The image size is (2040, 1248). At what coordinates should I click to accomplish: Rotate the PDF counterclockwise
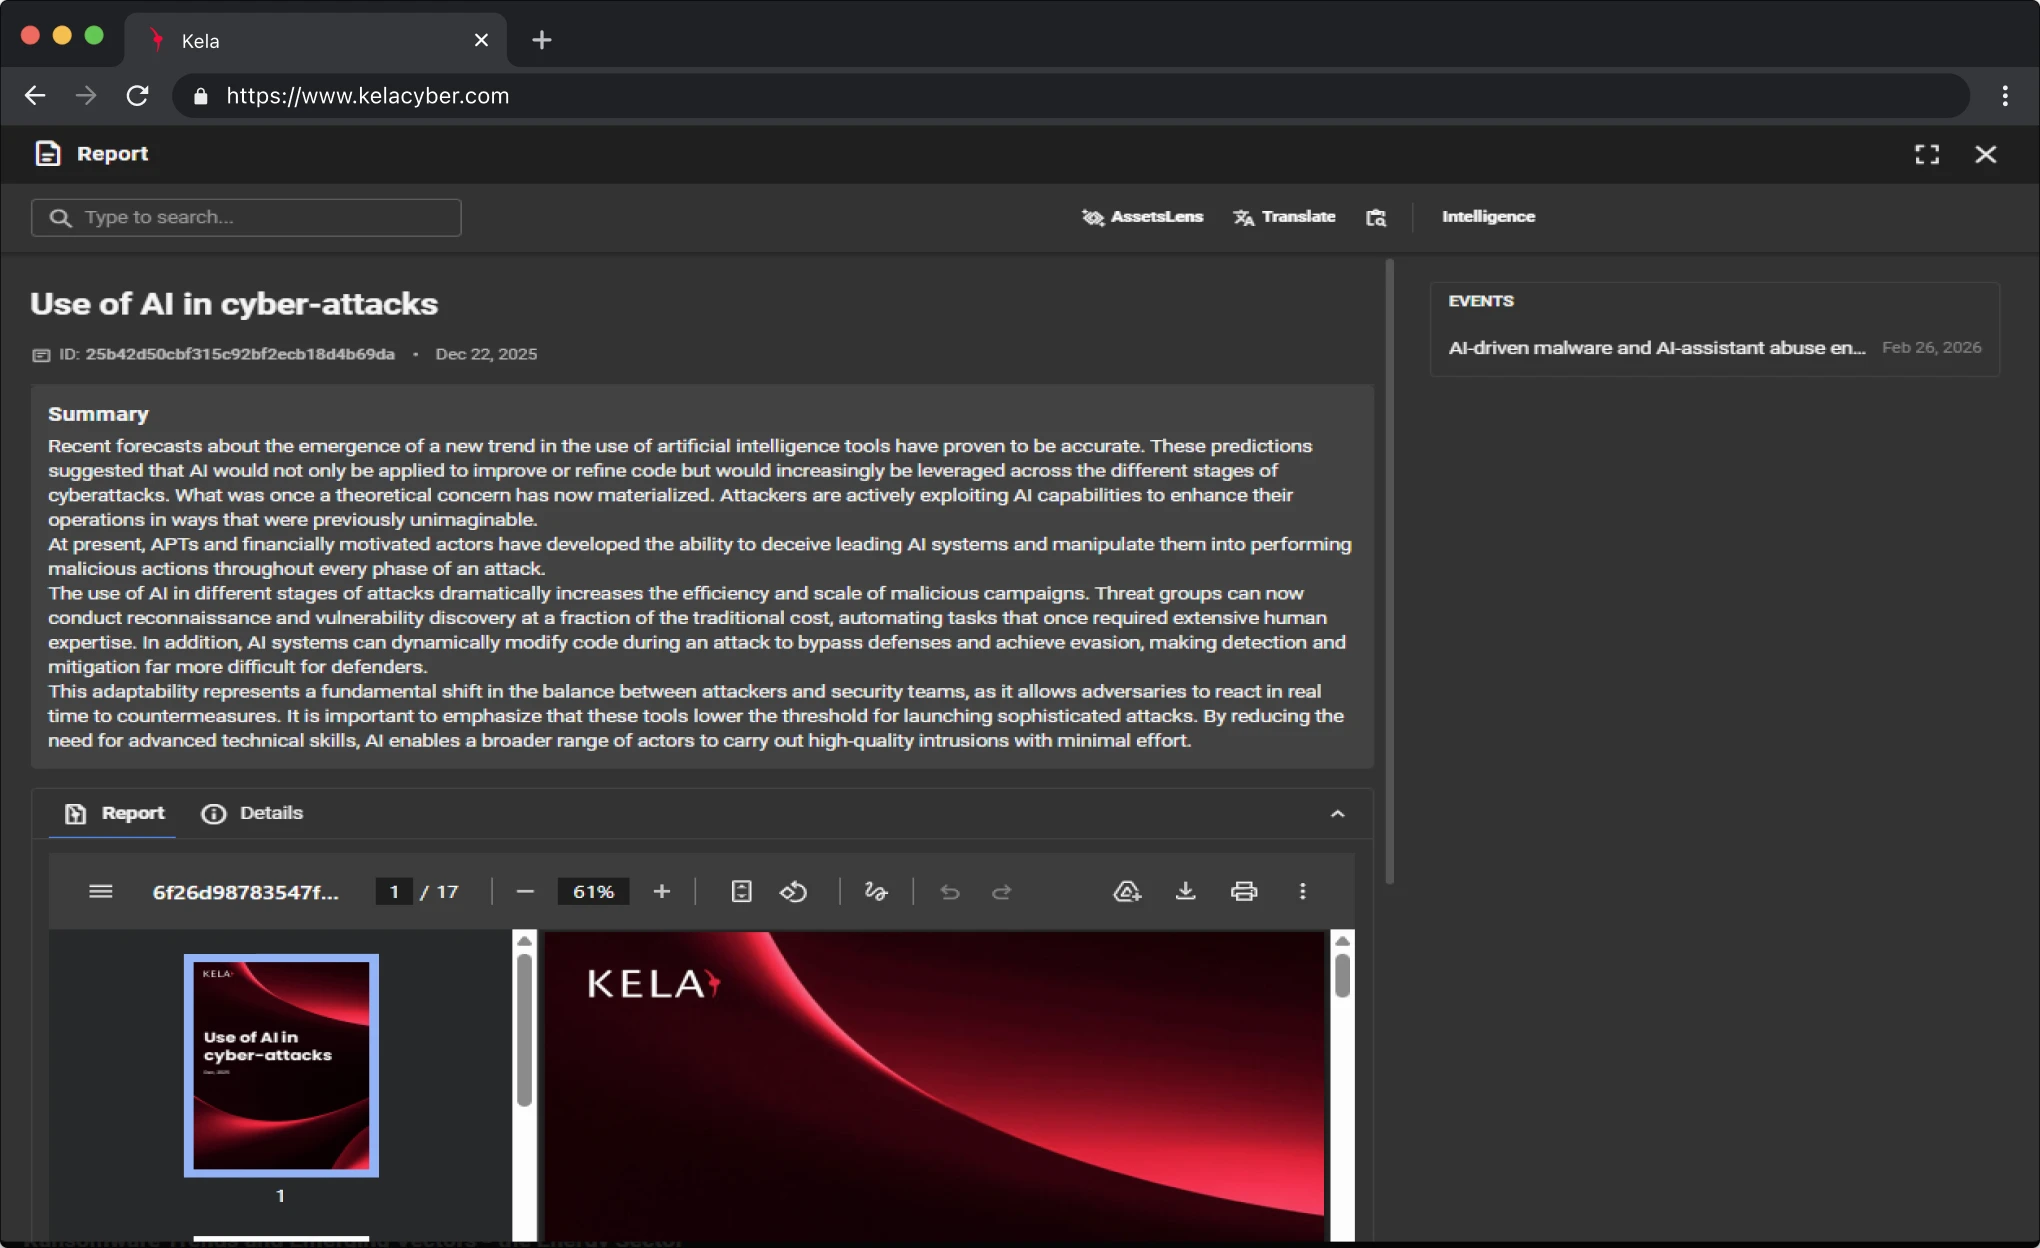coord(793,891)
